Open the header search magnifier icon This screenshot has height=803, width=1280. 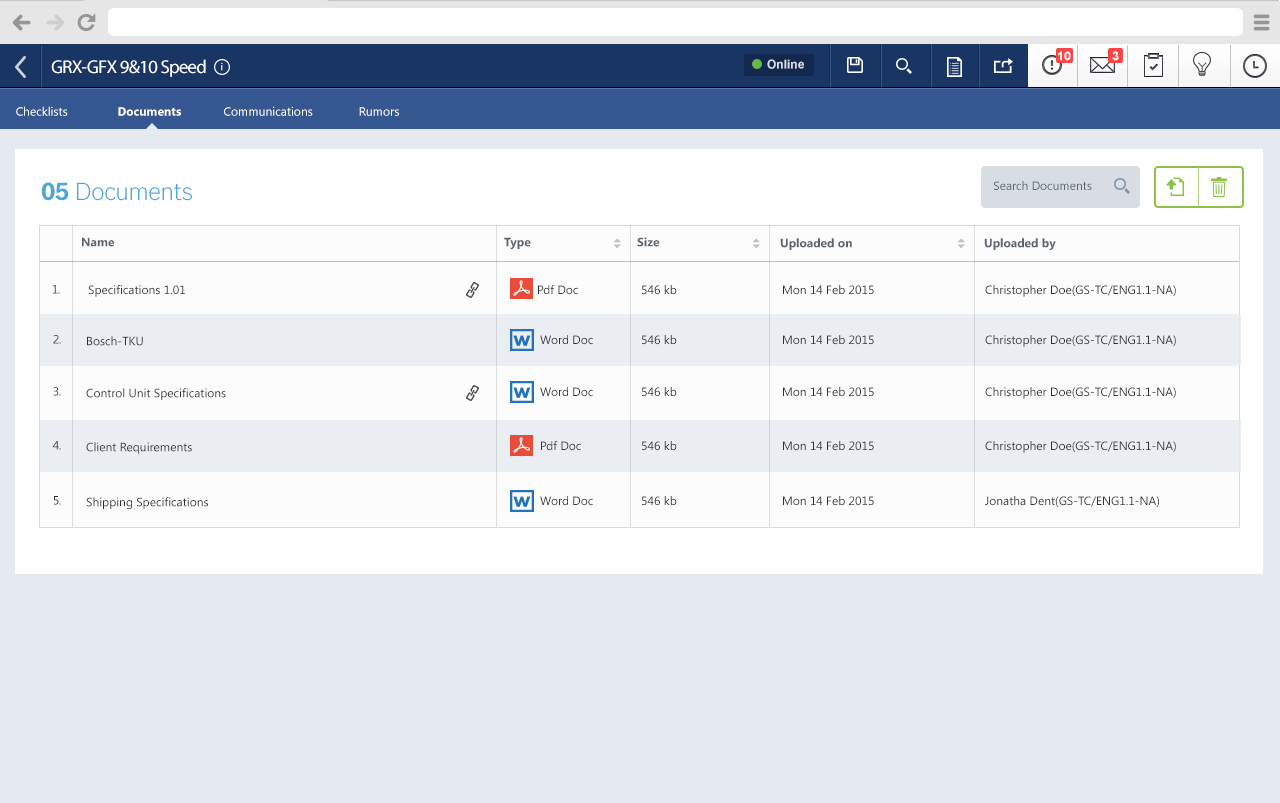click(x=904, y=66)
